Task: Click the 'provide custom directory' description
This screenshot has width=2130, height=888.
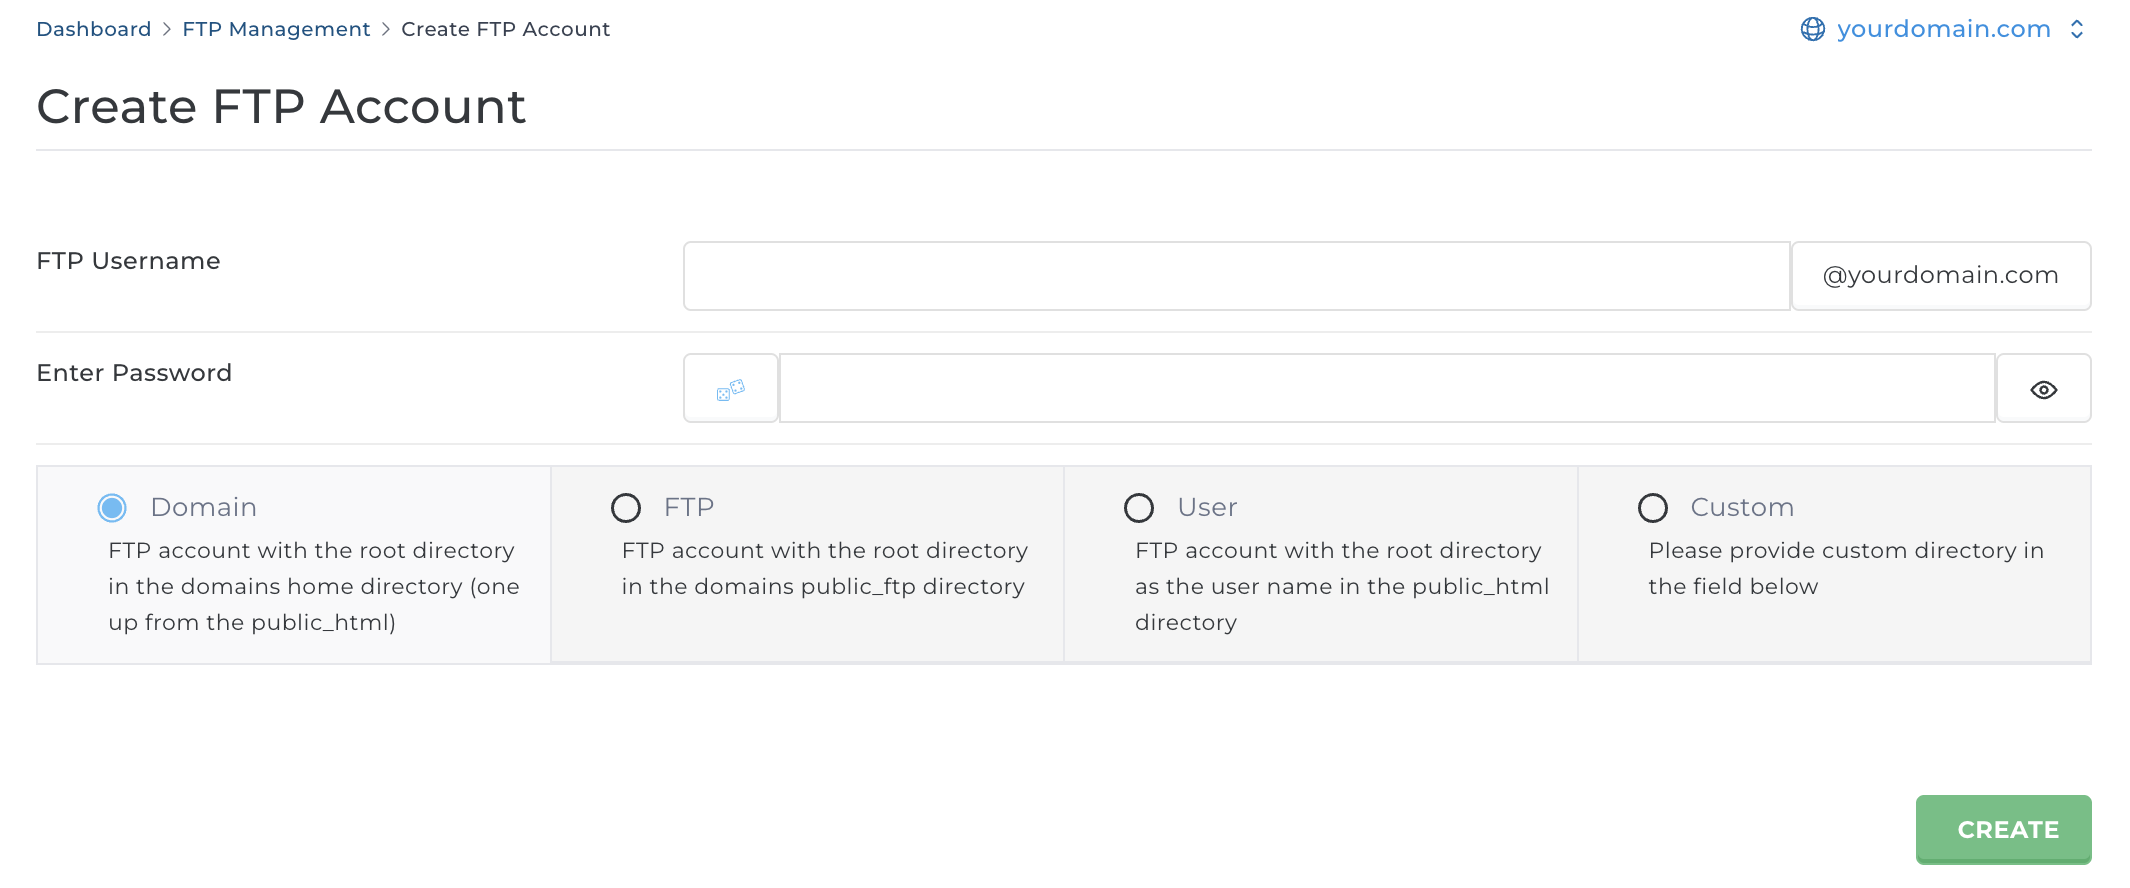Action: [1845, 569]
